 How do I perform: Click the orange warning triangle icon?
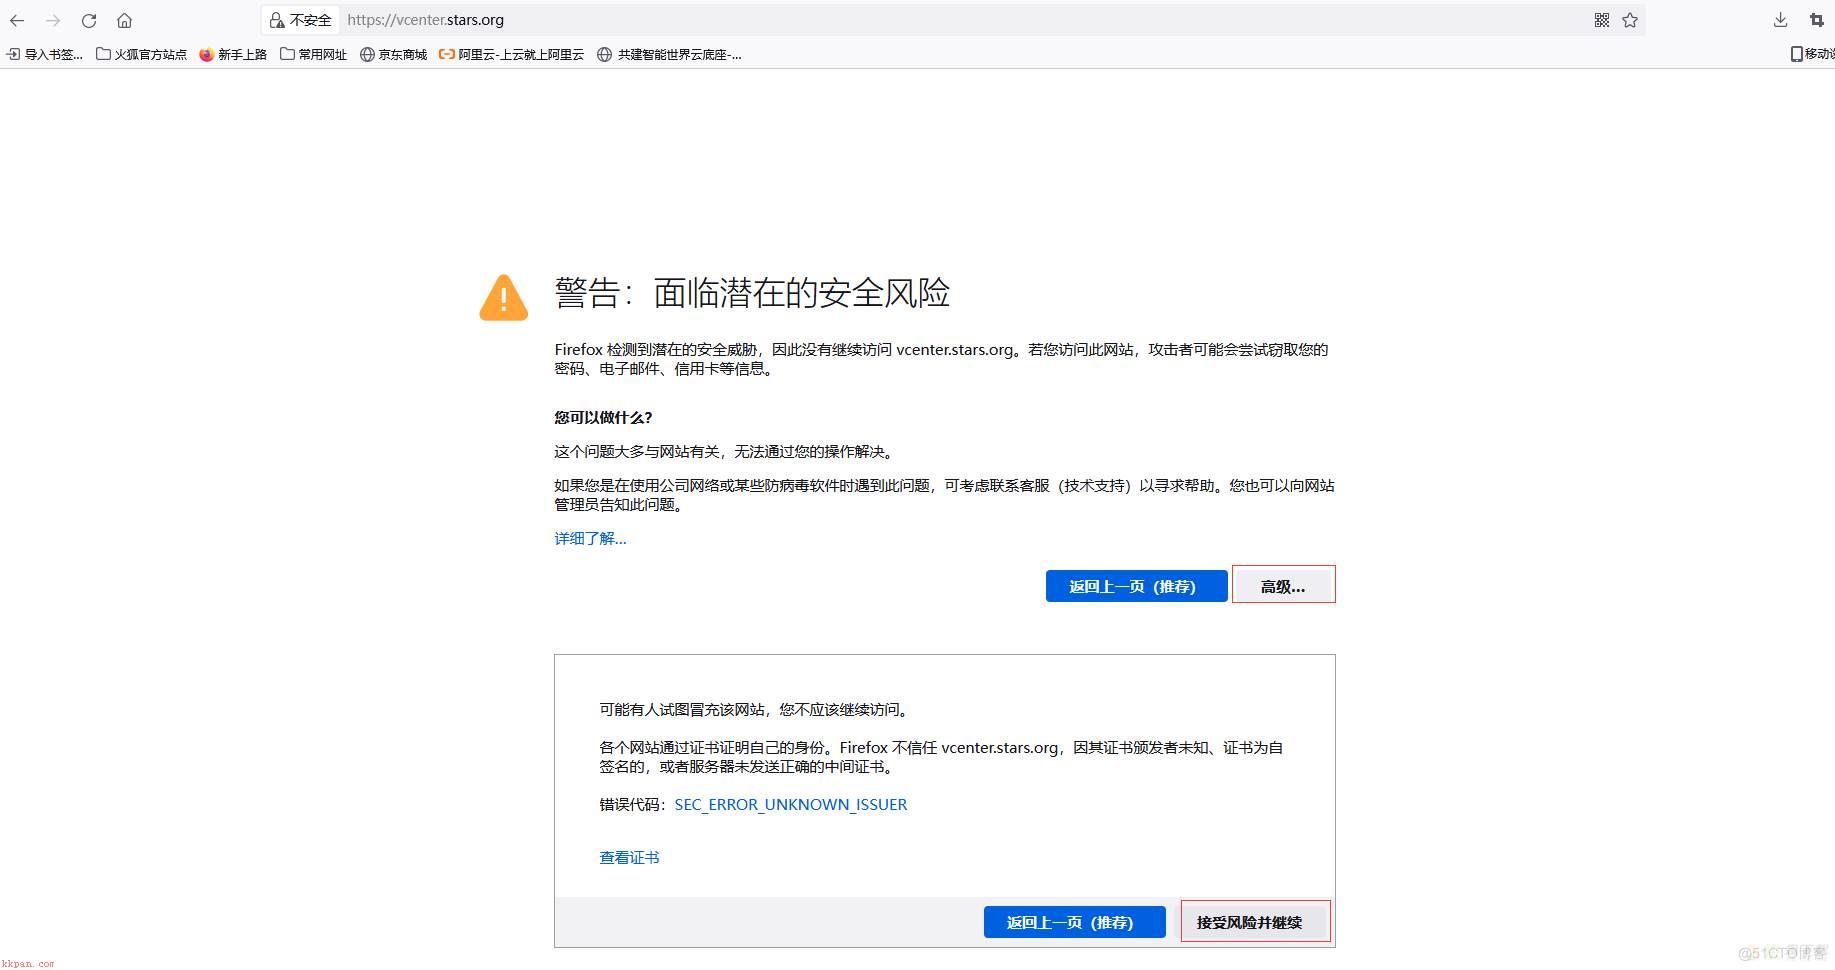pyautogui.click(x=503, y=298)
